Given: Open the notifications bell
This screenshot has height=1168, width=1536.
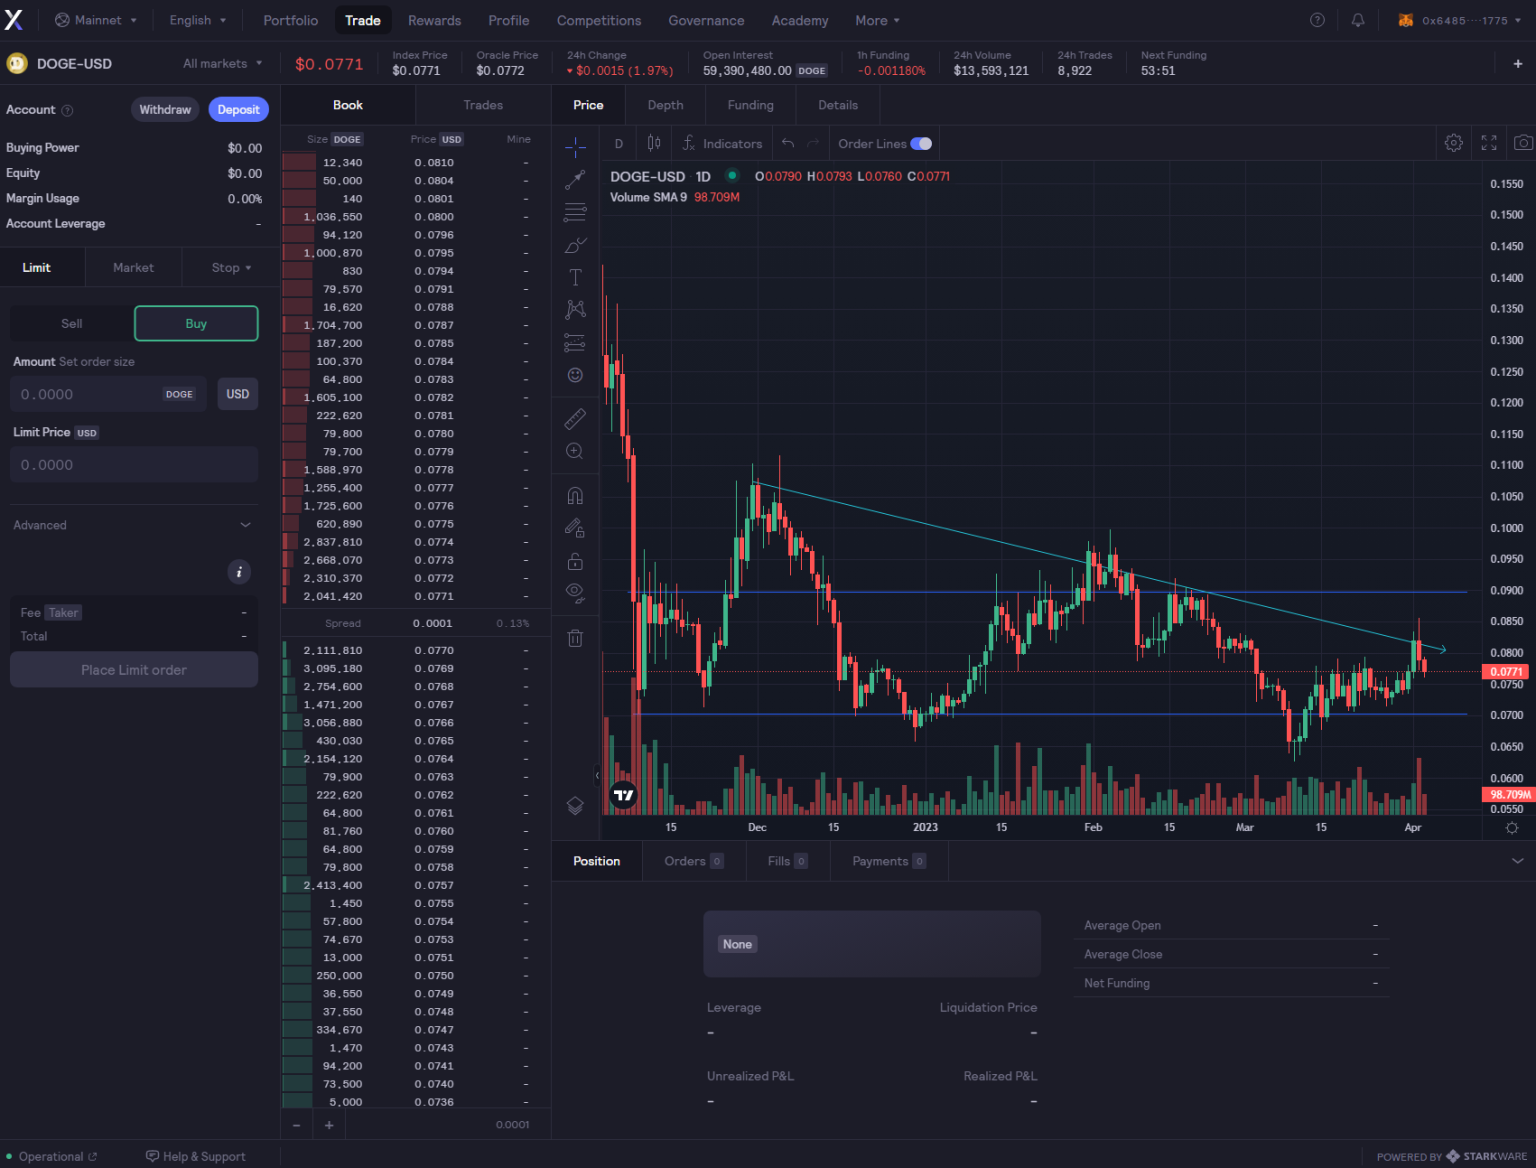Looking at the screenshot, I should click(x=1358, y=20).
